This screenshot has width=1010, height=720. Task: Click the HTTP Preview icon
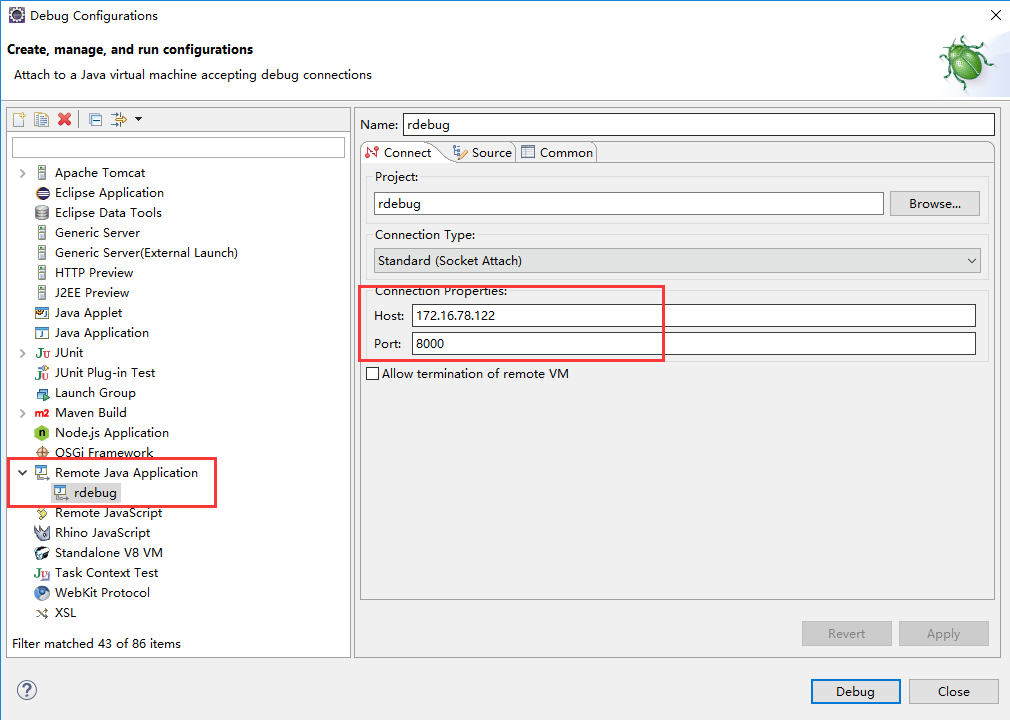click(42, 272)
